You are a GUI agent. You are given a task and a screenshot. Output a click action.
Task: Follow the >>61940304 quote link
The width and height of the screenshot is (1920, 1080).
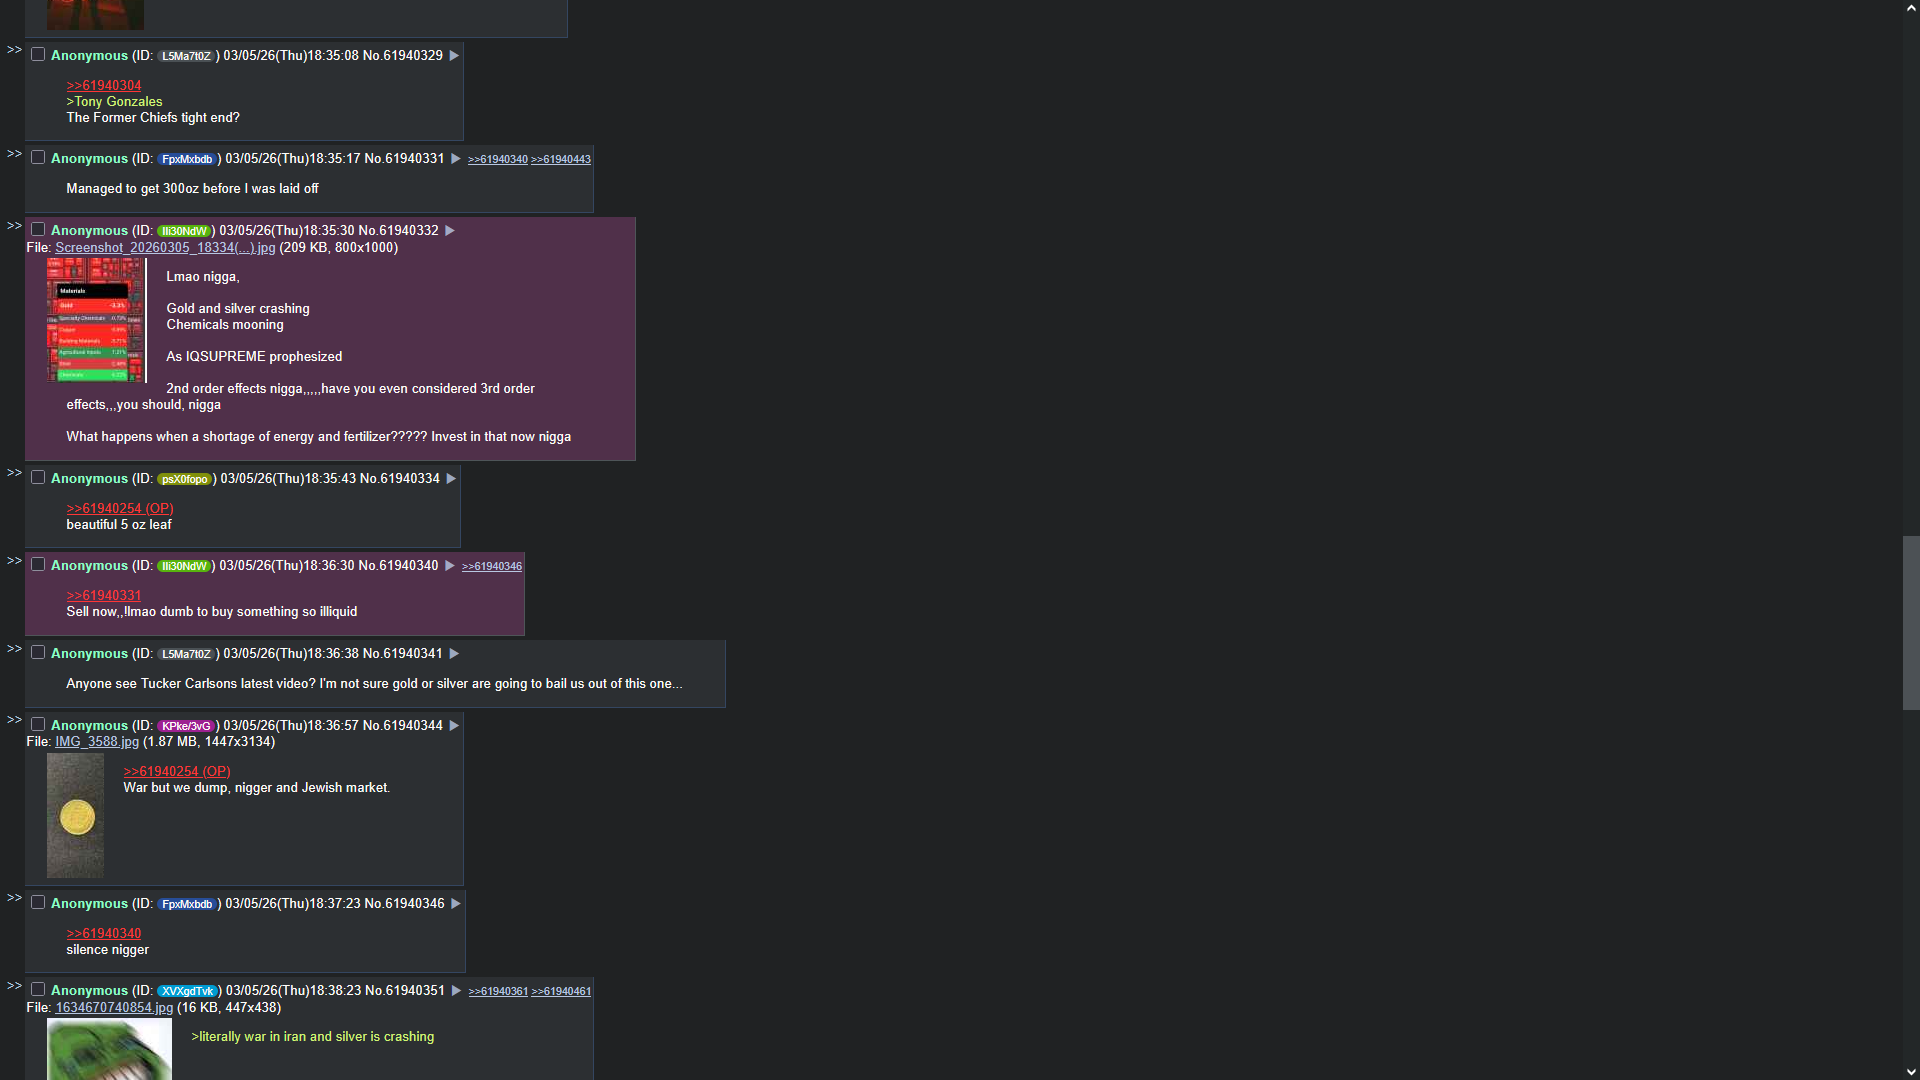click(104, 86)
